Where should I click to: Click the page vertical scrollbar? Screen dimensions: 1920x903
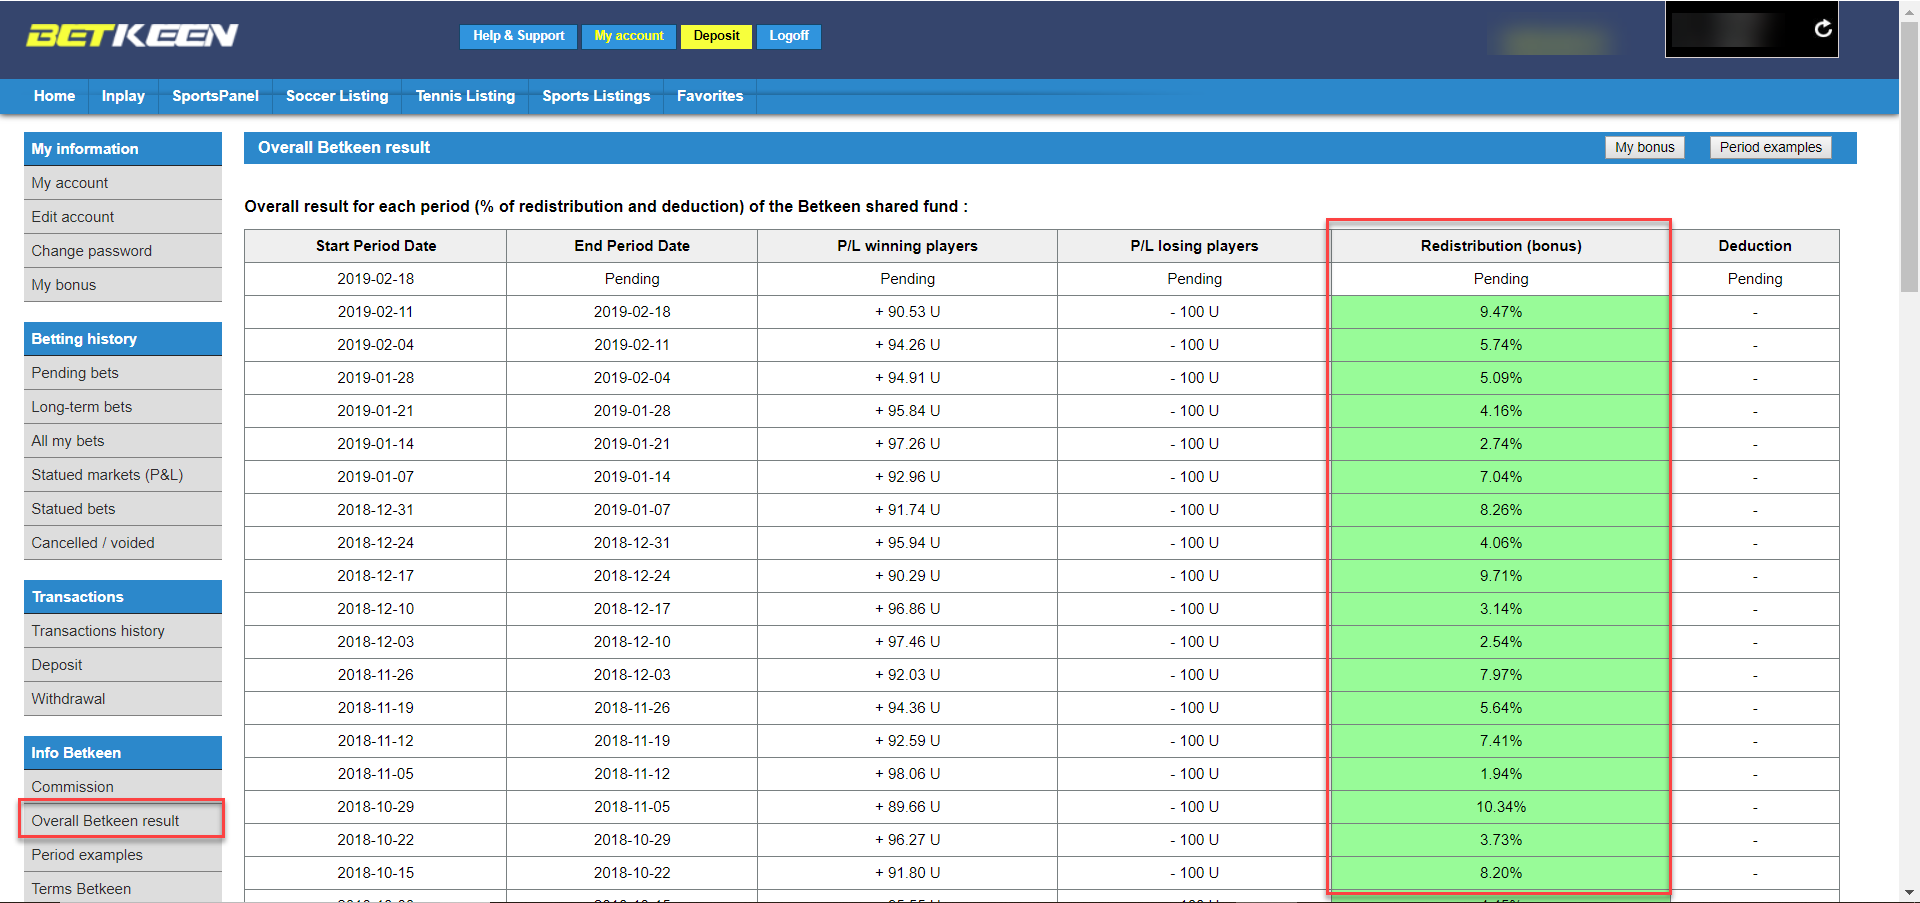1909,155
